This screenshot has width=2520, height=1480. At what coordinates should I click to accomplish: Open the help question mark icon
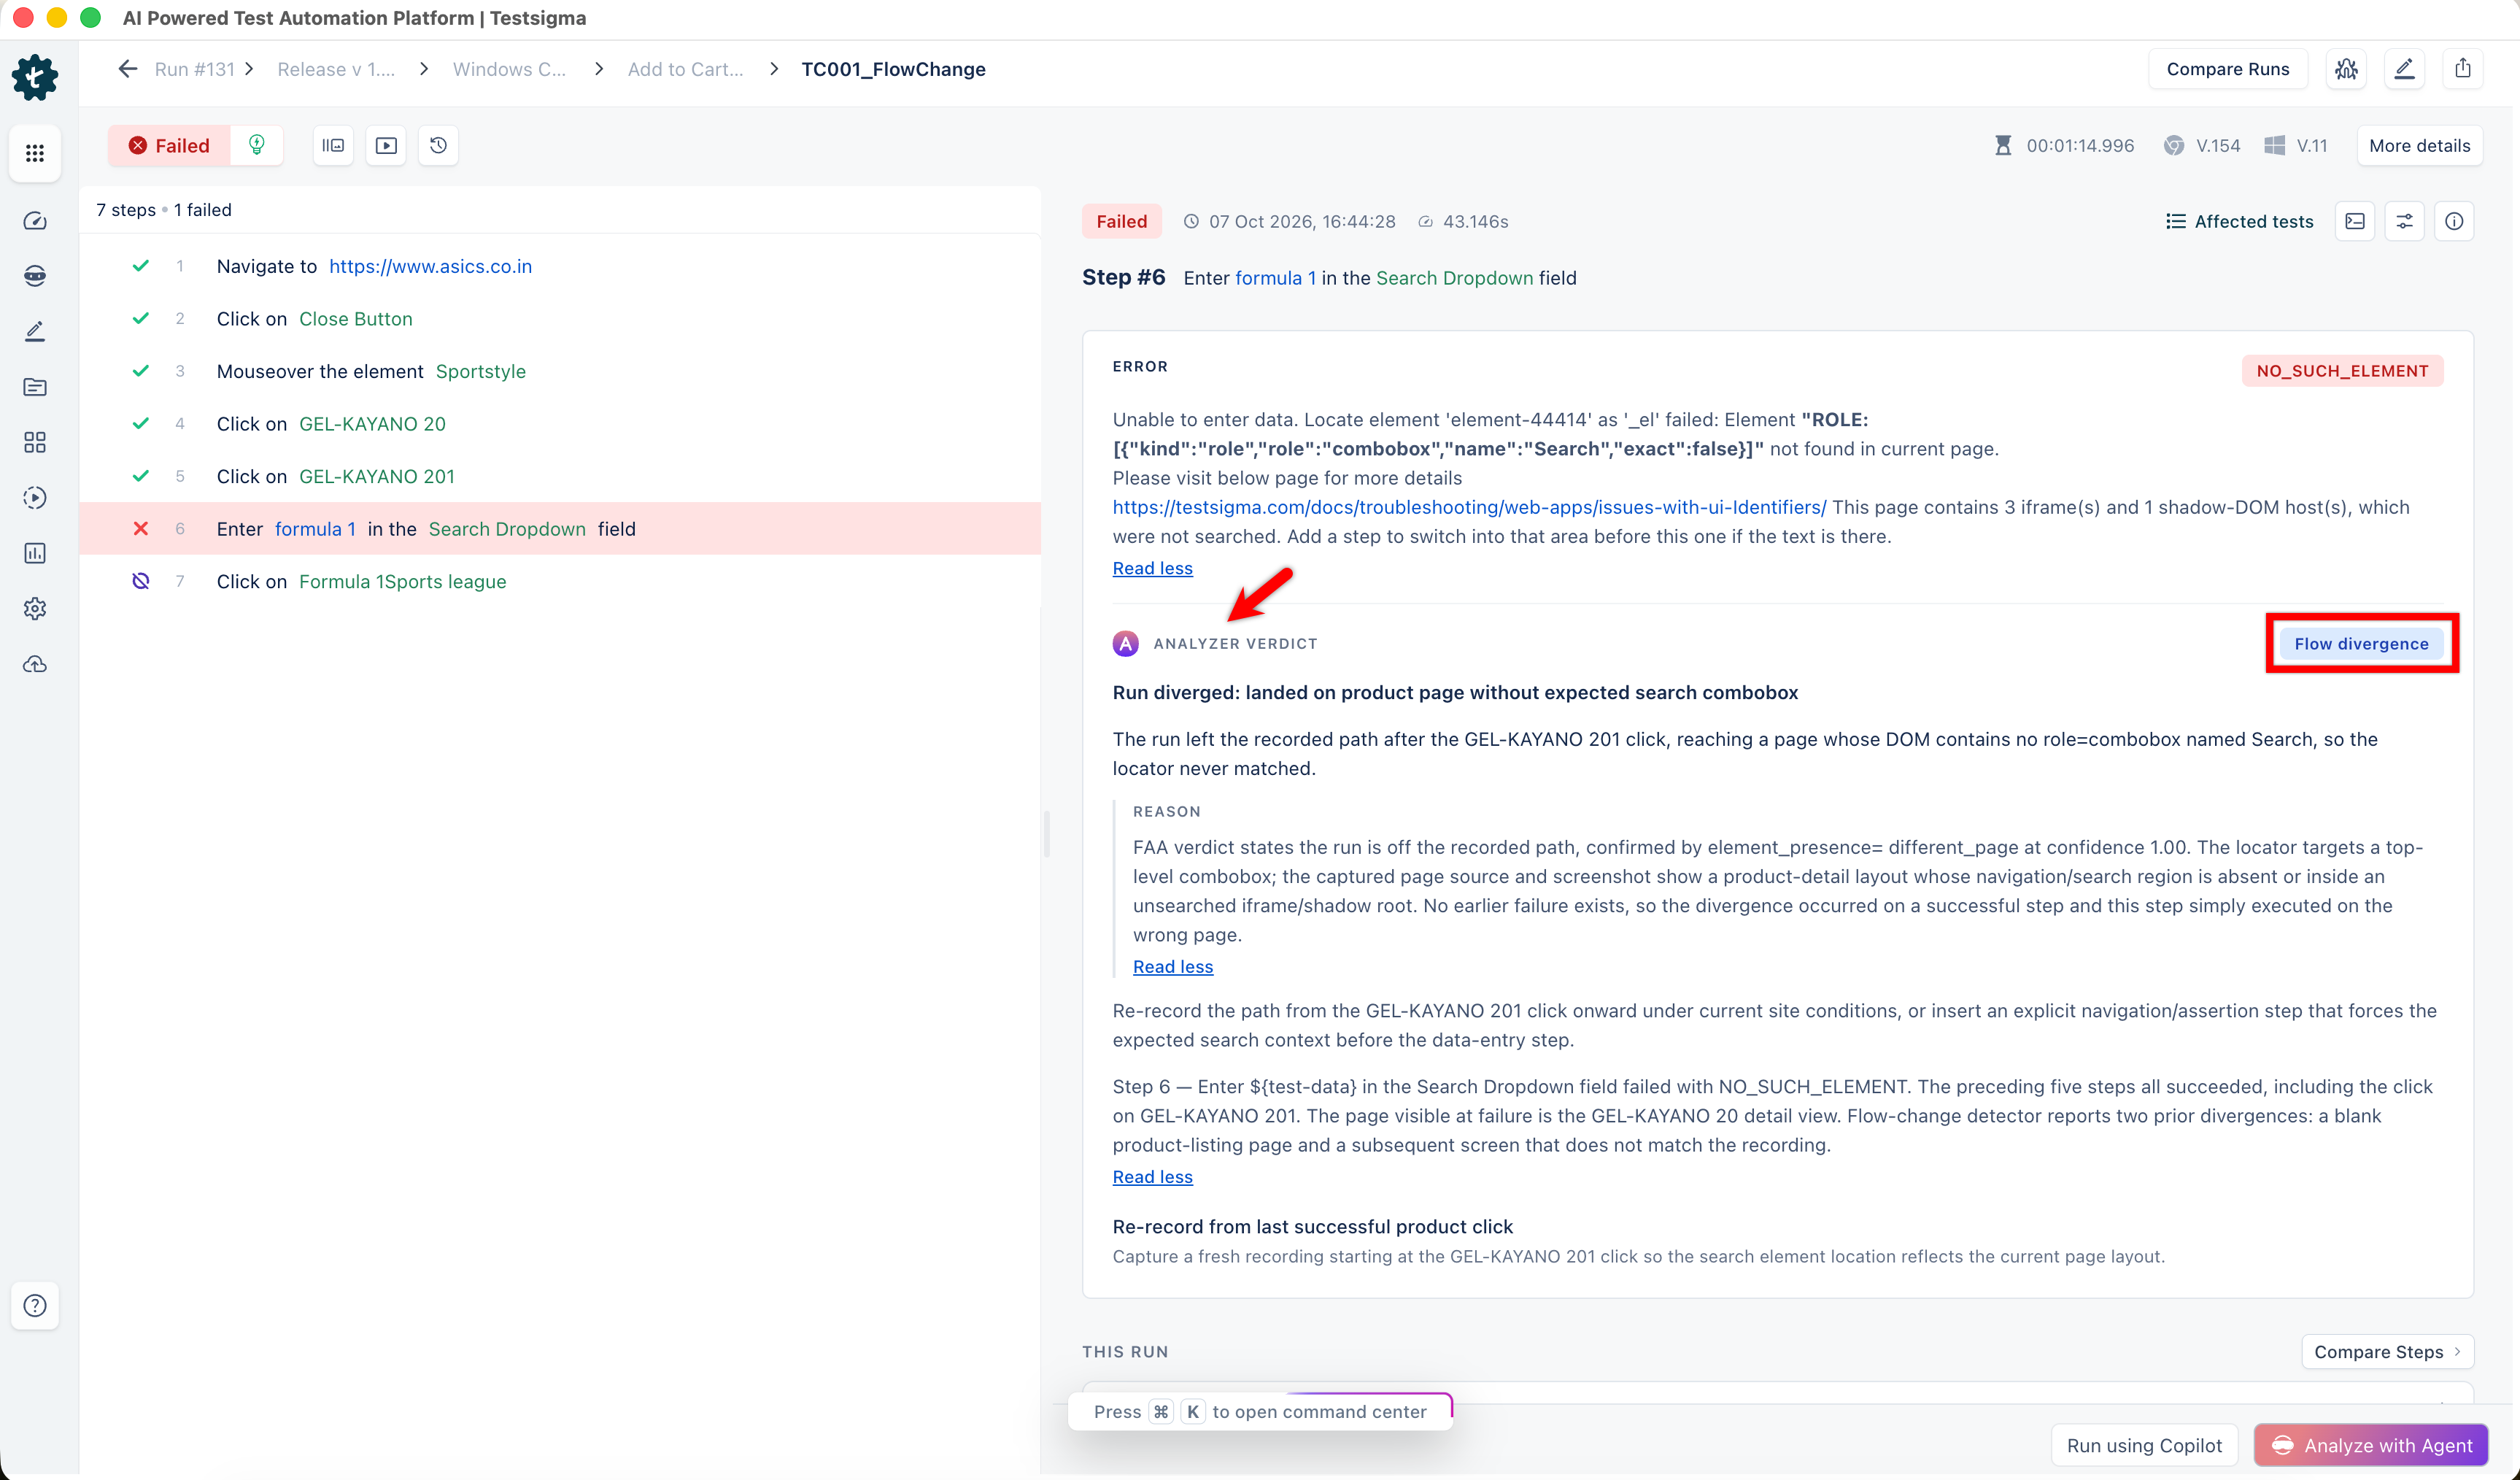35,1305
